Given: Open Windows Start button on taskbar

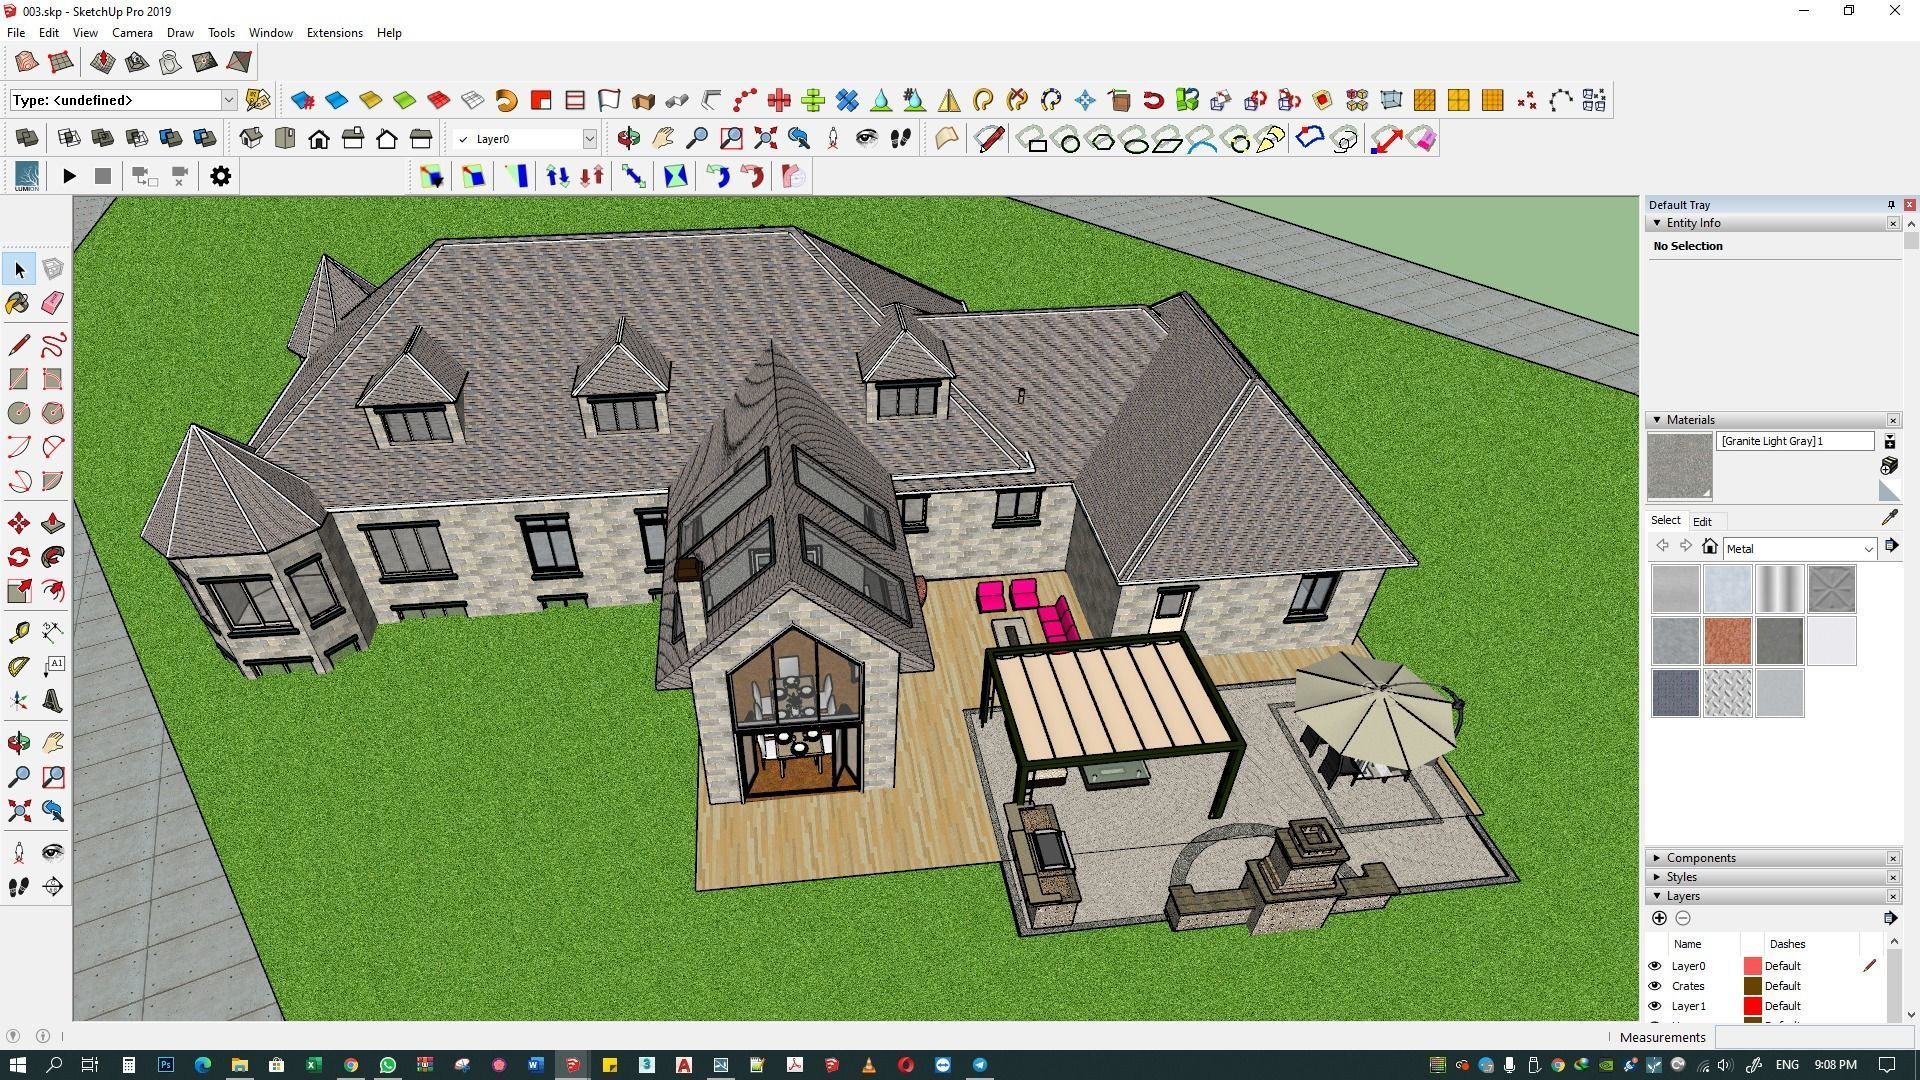Looking at the screenshot, I should tap(16, 1064).
